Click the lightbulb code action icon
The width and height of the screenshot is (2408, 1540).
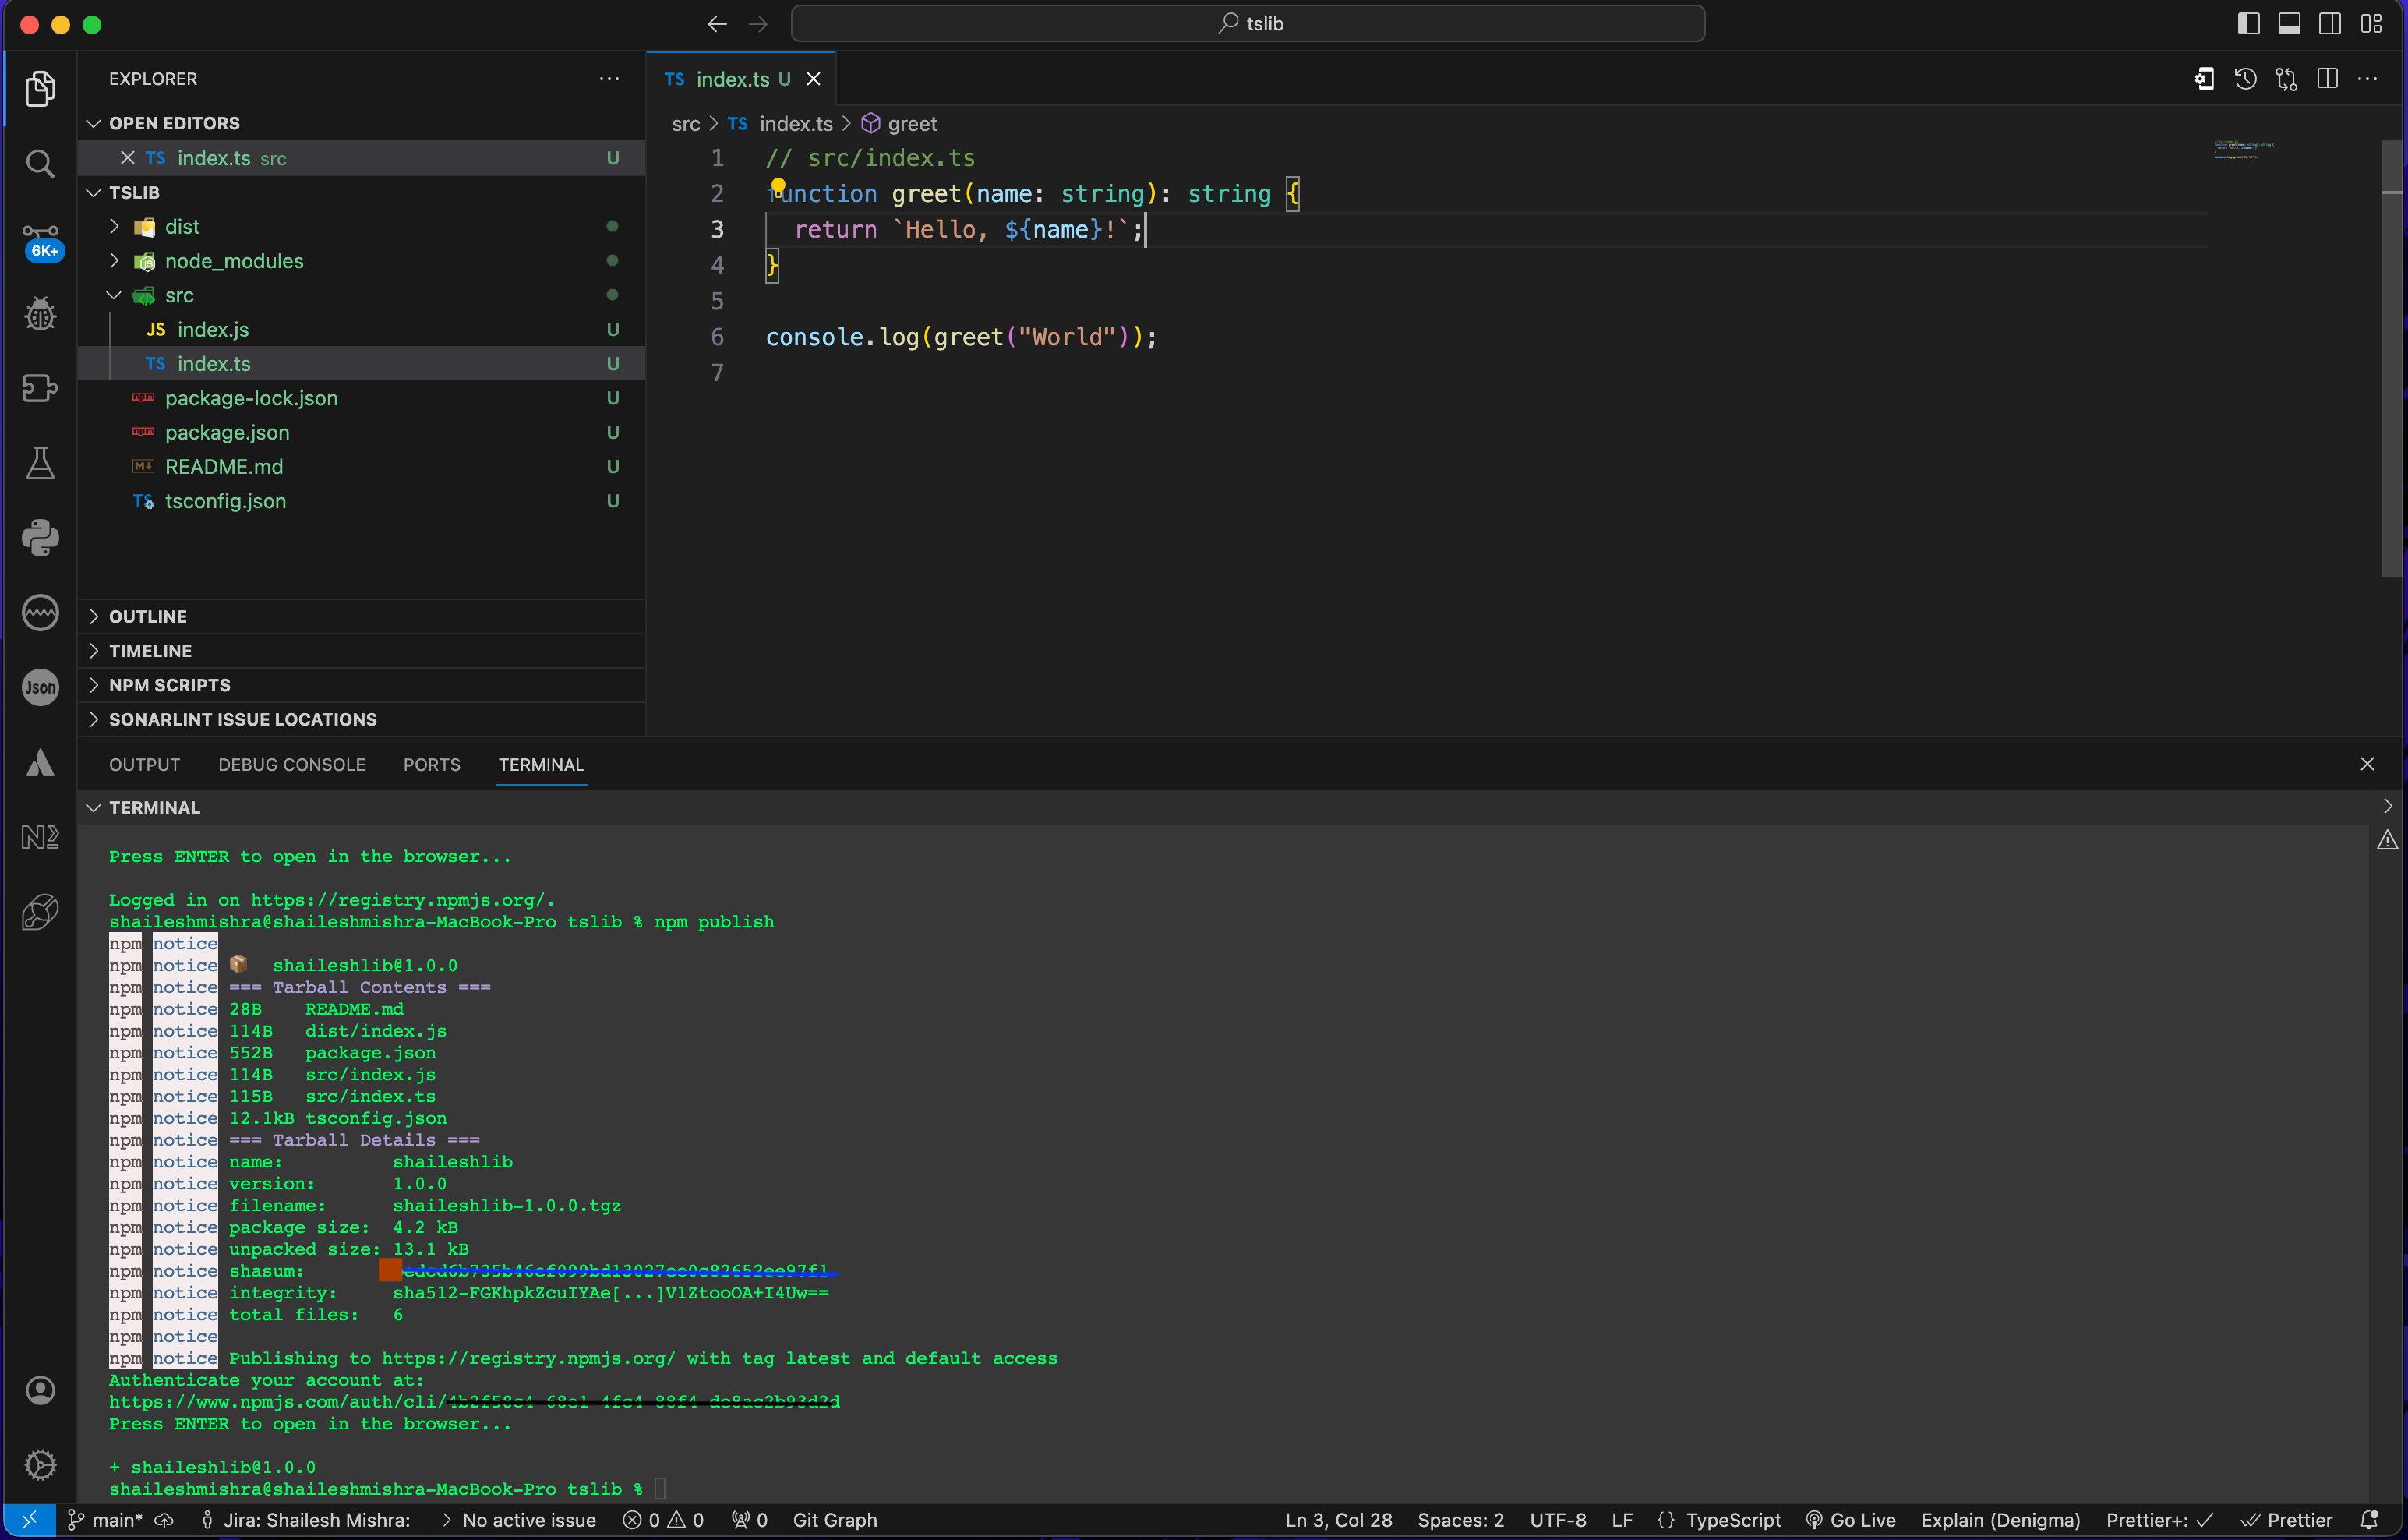[778, 186]
